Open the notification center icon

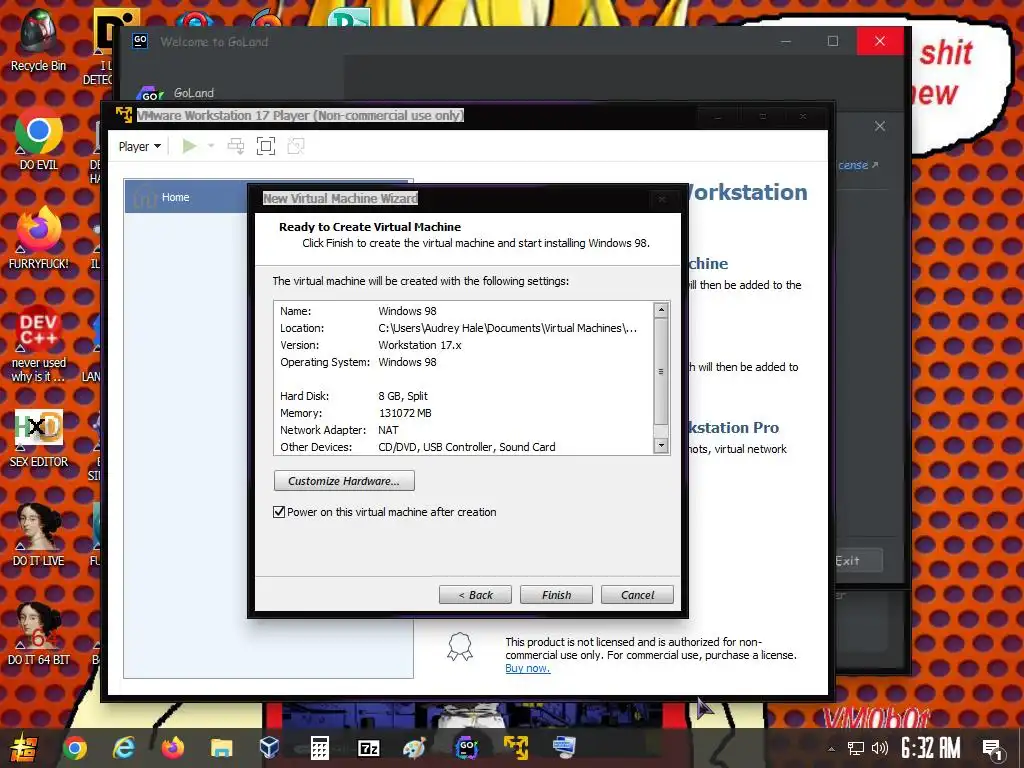993,750
